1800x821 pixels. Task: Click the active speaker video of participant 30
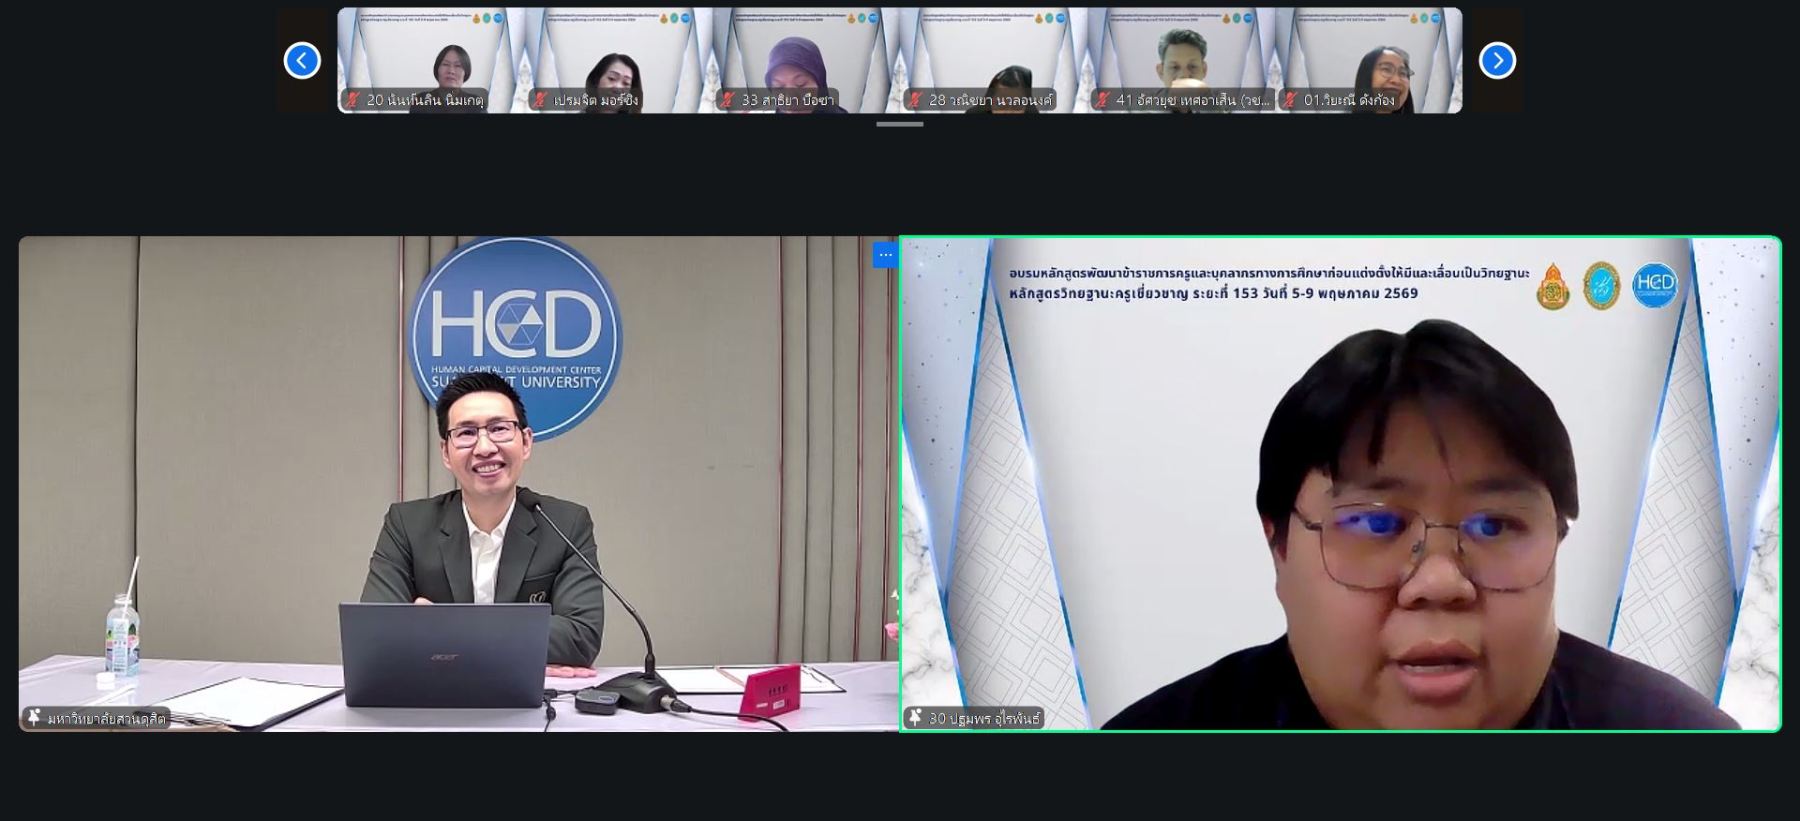[1340, 484]
